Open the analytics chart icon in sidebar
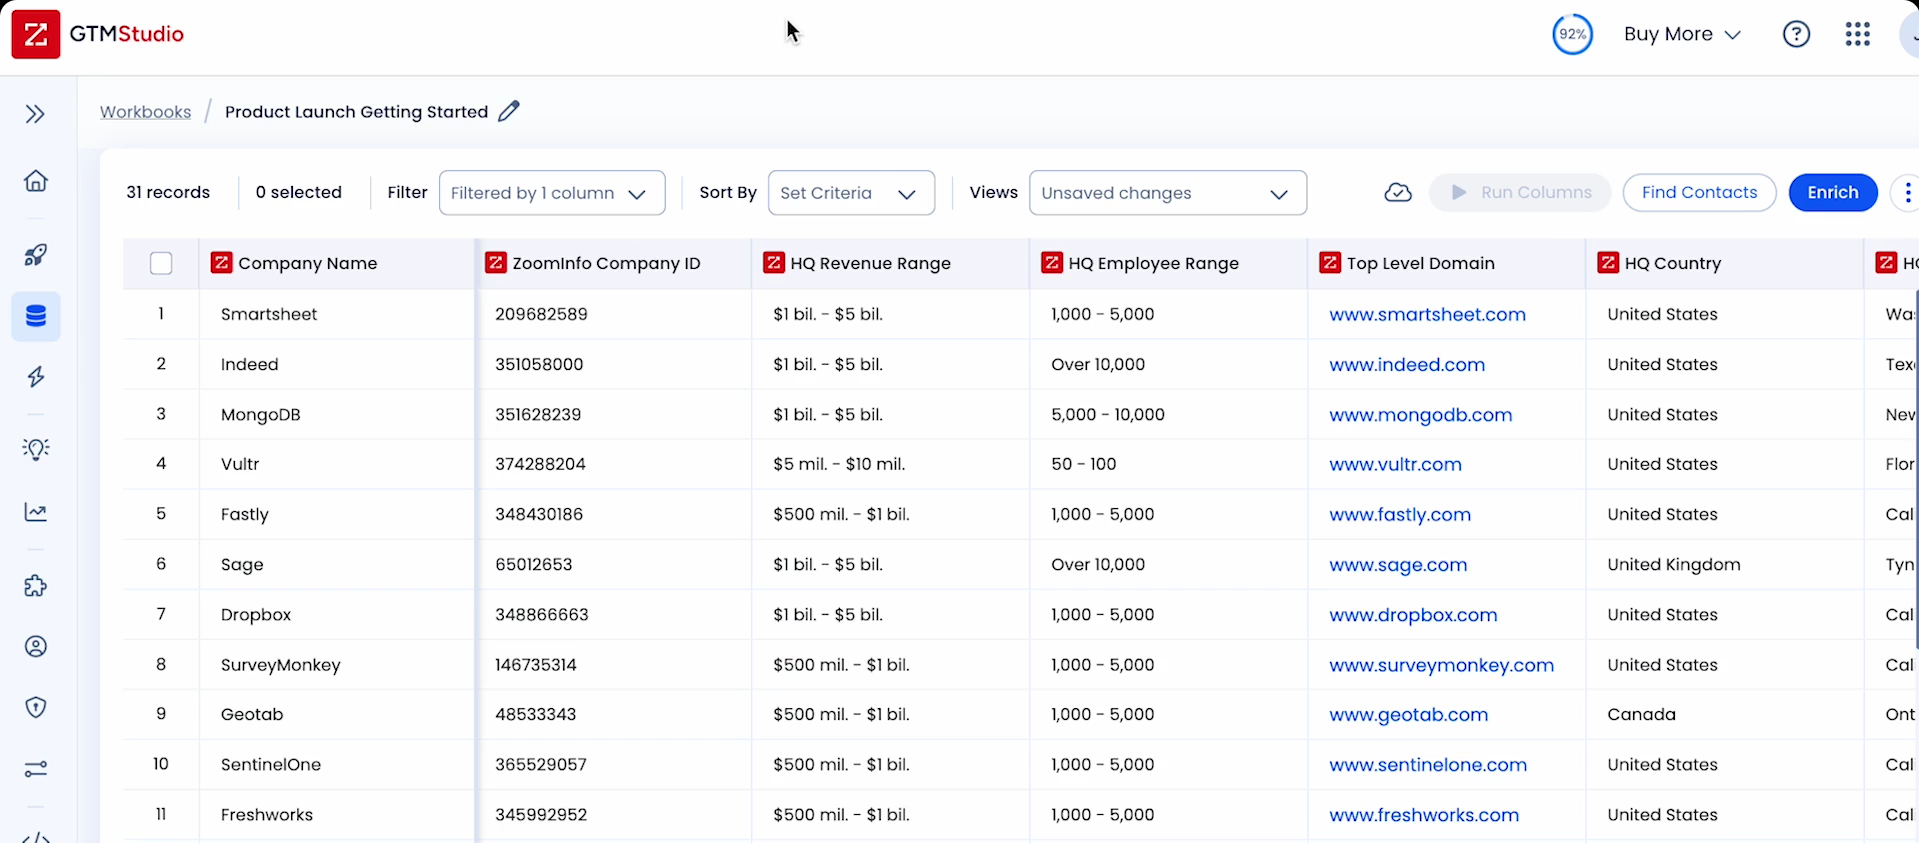The image size is (1919, 843). pos(36,512)
